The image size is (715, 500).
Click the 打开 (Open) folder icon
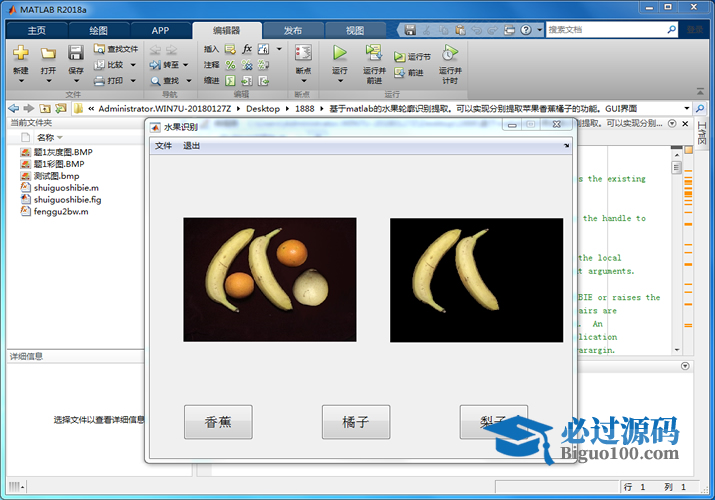pyautogui.click(x=48, y=53)
